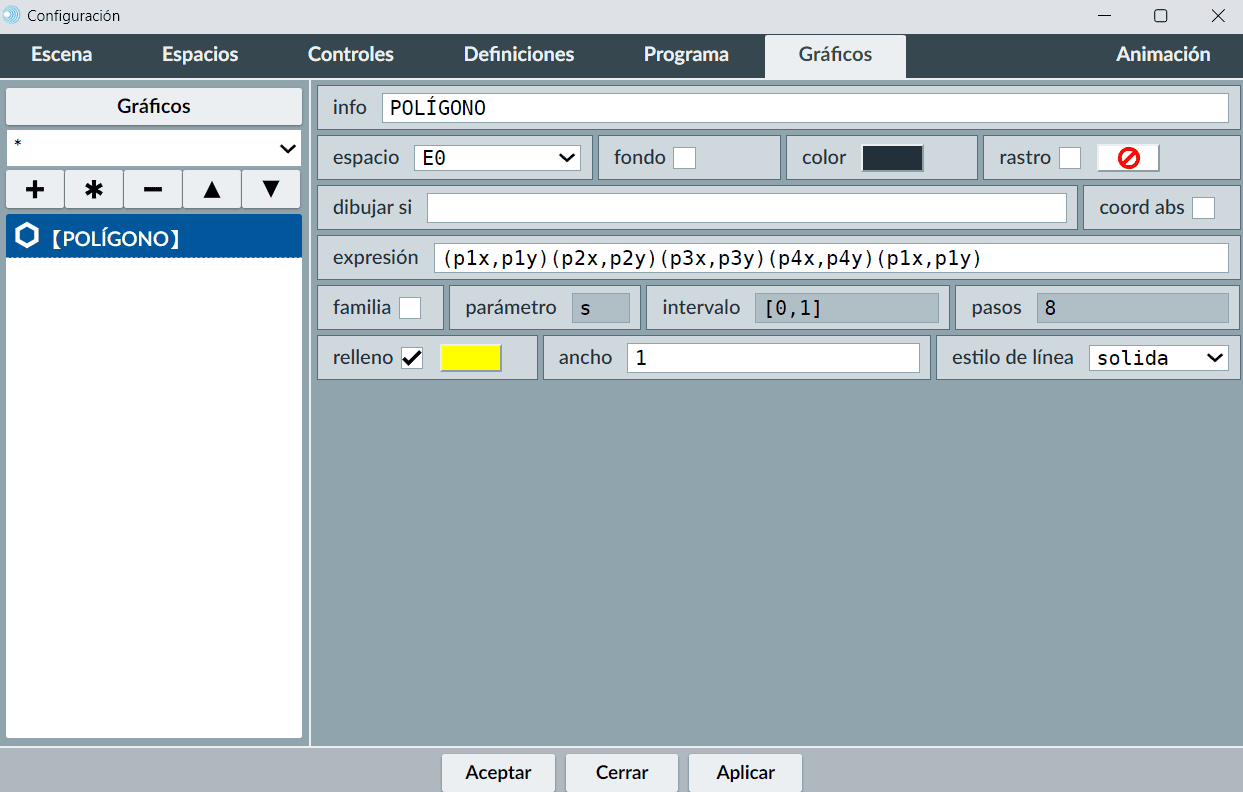Move graphic up with up arrow
The width and height of the screenshot is (1243, 792).
click(x=212, y=189)
